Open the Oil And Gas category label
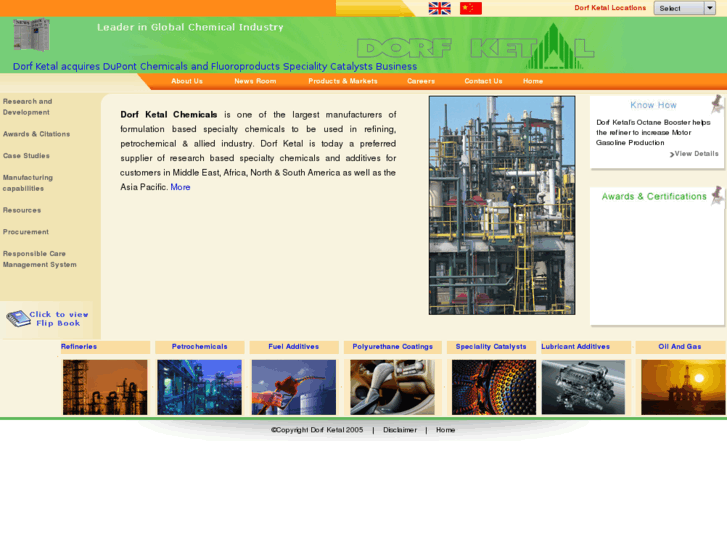This screenshot has width=727, height=545. pos(680,346)
